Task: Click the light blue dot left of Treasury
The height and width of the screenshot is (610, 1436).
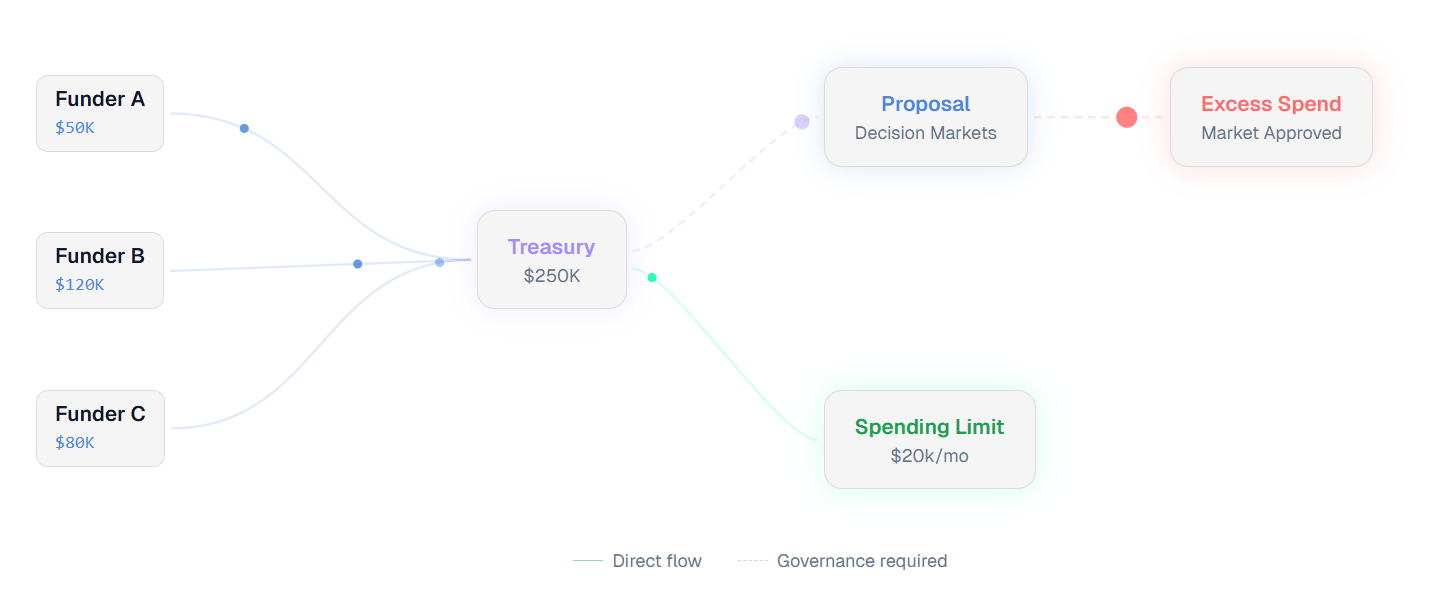Action: tap(439, 262)
